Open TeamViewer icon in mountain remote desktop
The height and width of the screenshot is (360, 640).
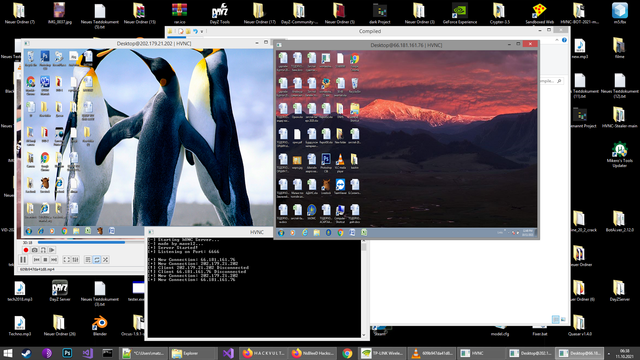[x=340, y=188]
